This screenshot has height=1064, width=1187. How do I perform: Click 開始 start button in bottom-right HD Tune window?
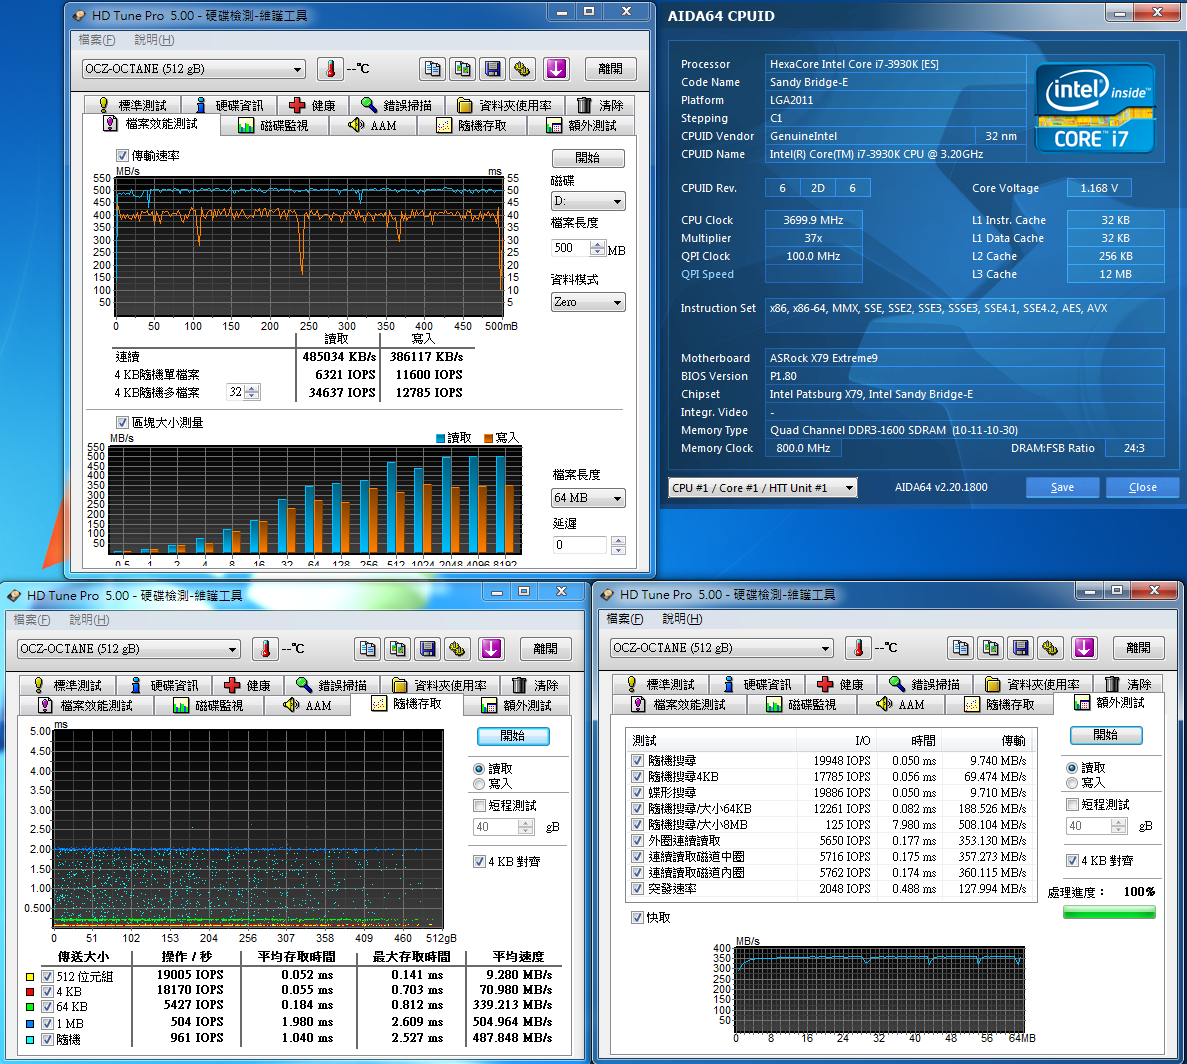coord(1106,735)
